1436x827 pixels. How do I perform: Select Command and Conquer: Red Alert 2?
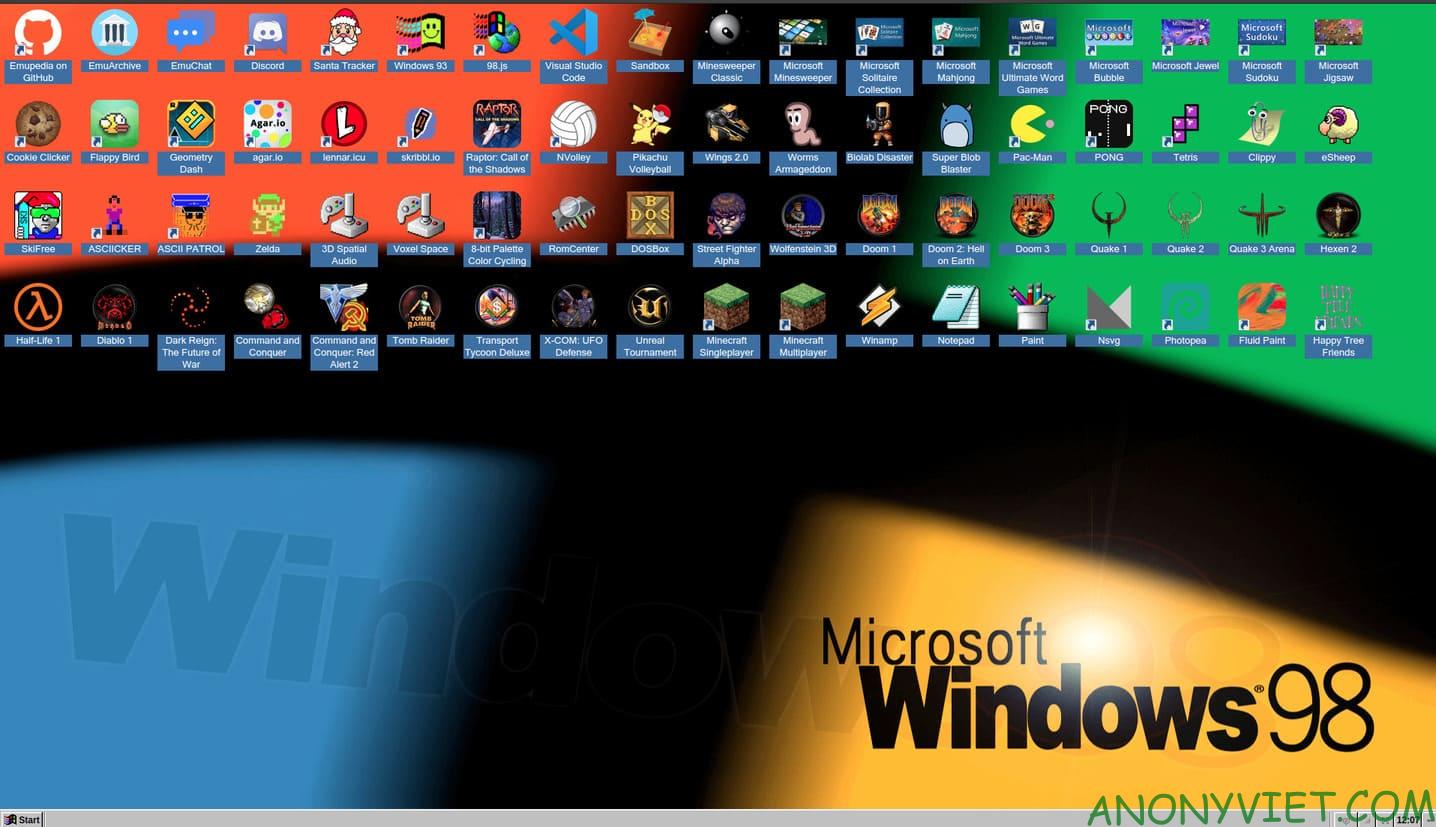[x=344, y=307]
